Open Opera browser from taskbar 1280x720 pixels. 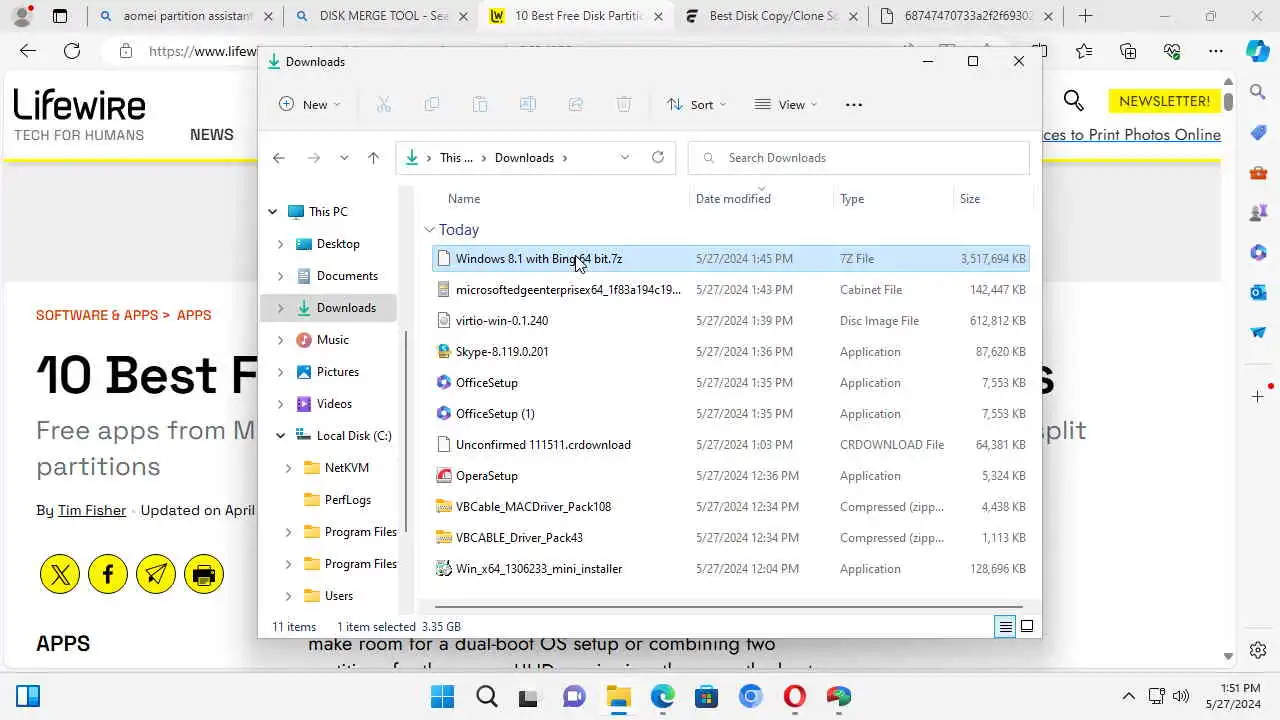pyautogui.click(x=795, y=696)
